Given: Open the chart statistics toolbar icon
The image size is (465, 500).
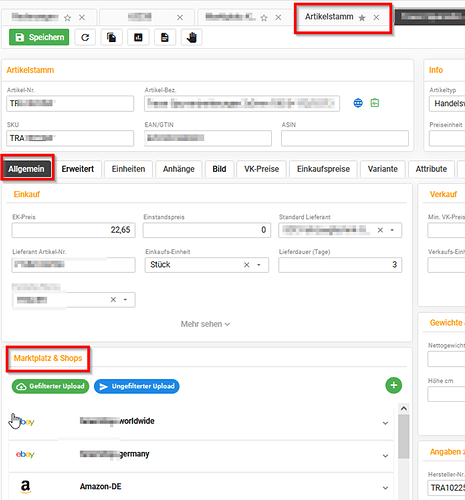Looking at the screenshot, I should click(x=138, y=37).
